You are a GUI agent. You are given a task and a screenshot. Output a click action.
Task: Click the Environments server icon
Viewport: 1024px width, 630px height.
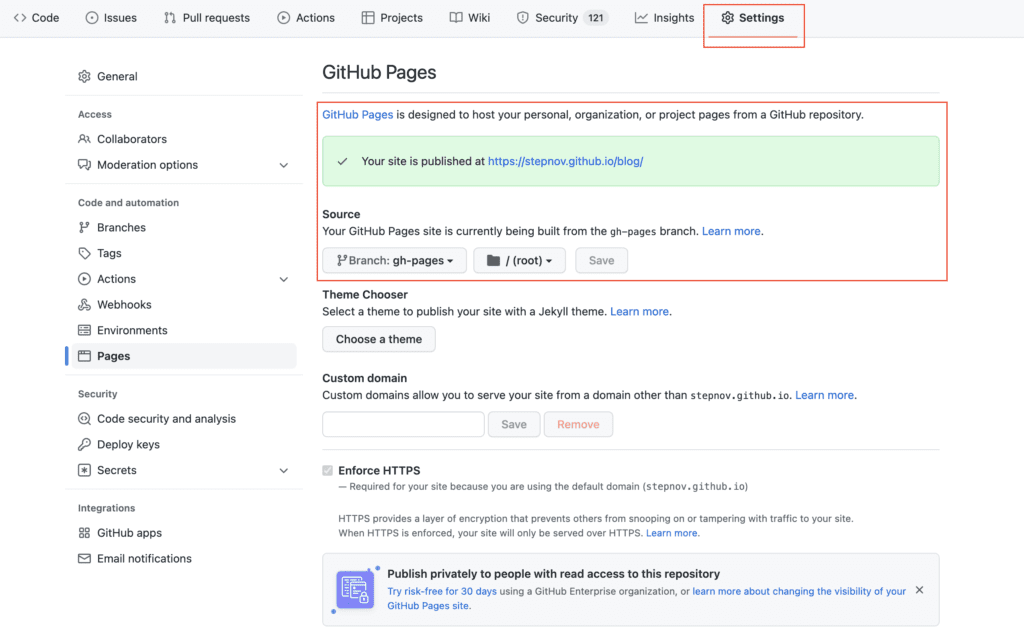coord(84,330)
